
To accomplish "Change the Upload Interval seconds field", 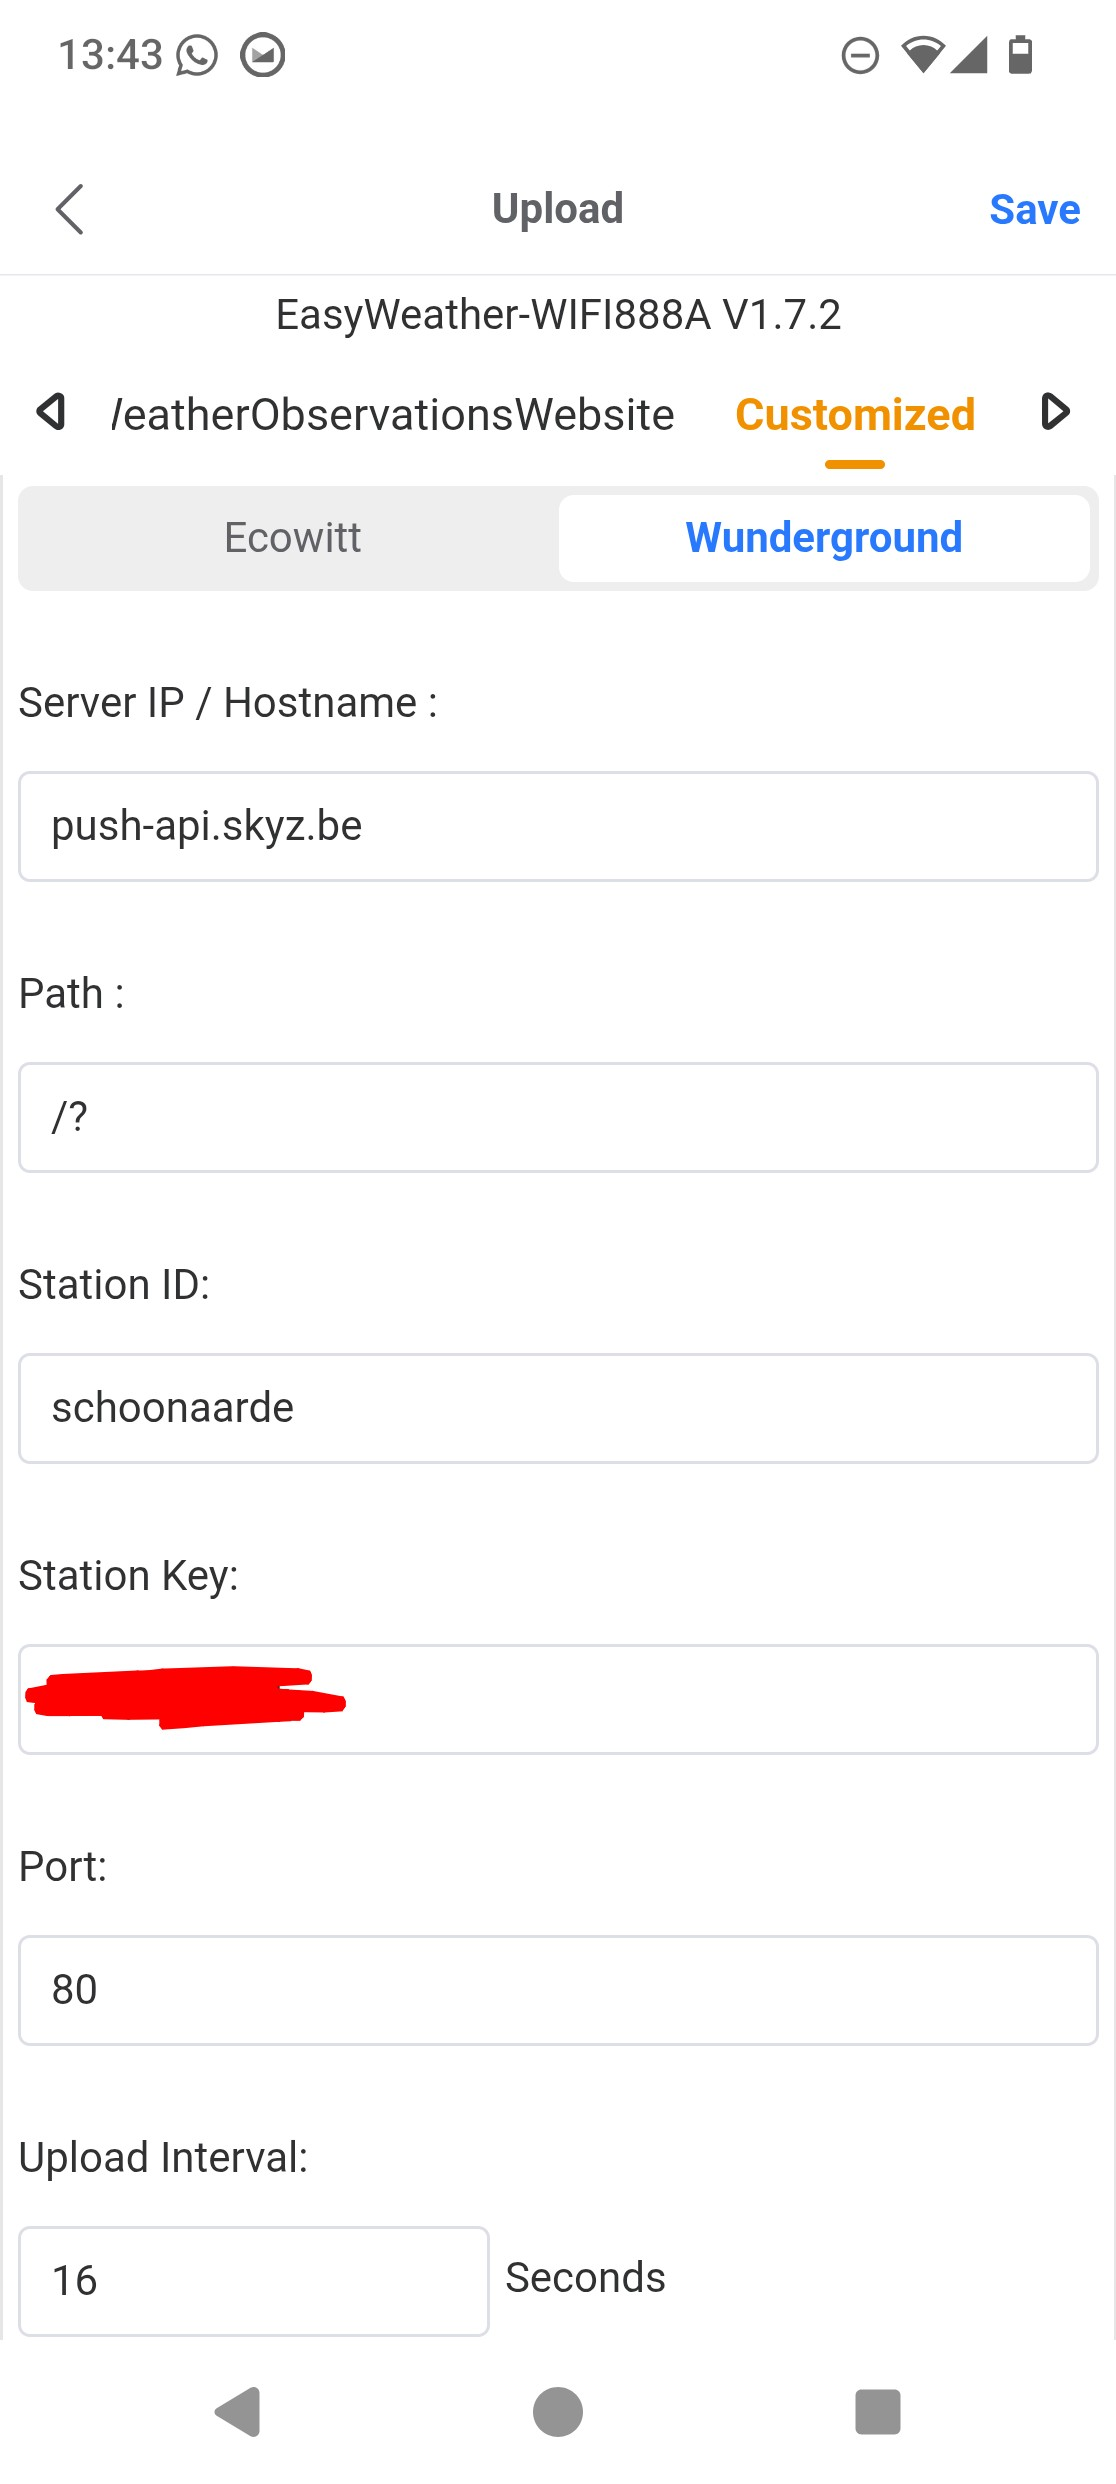I will pyautogui.click(x=254, y=2281).
